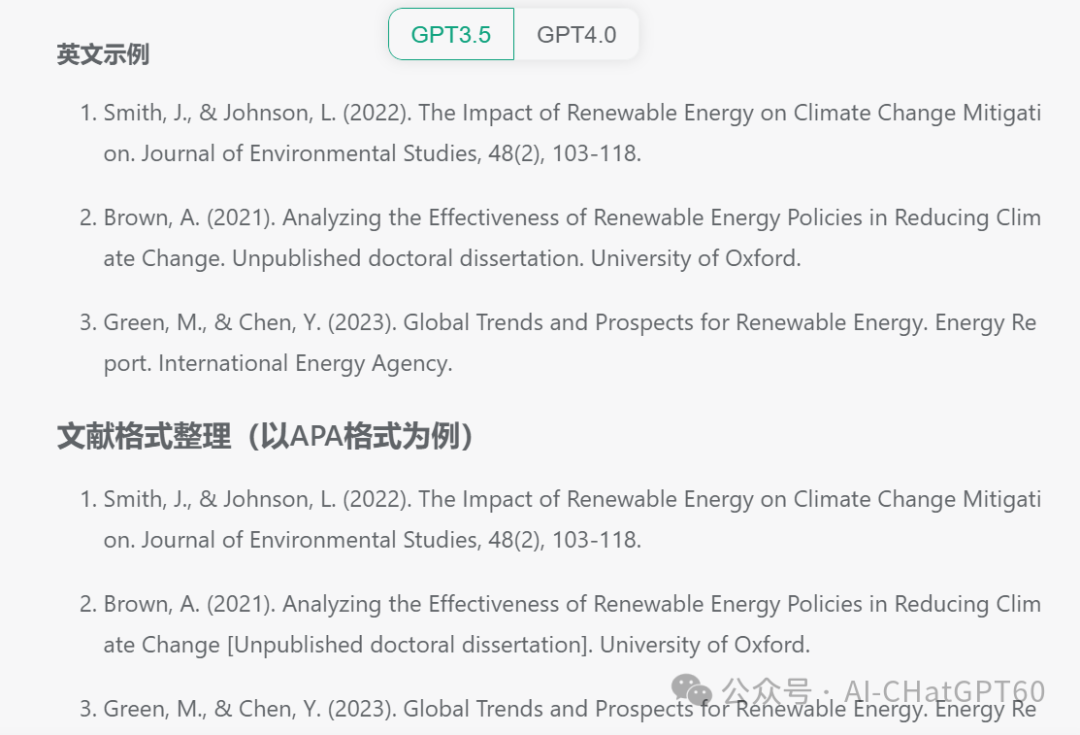Click the WeChat logo icon in watermark

pos(692,691)
